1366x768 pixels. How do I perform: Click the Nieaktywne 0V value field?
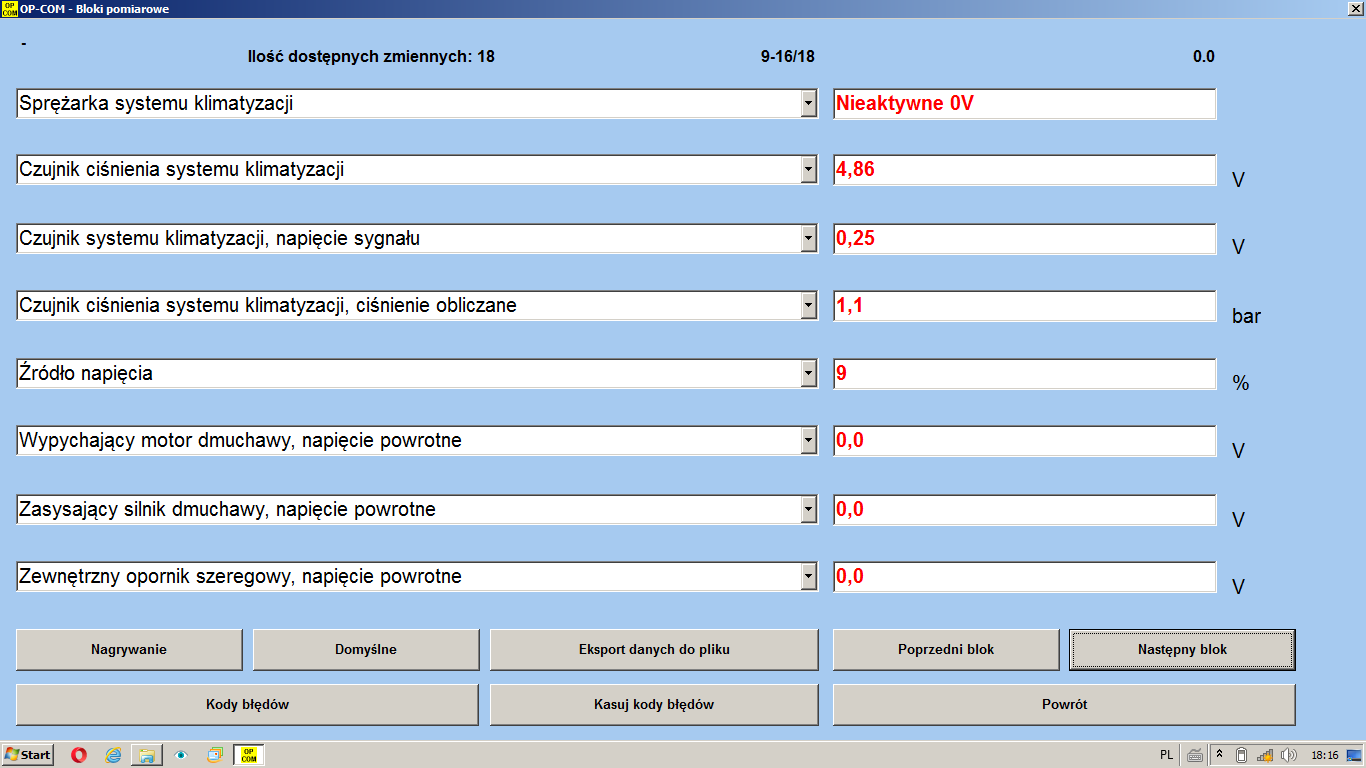coord(1025,103)
